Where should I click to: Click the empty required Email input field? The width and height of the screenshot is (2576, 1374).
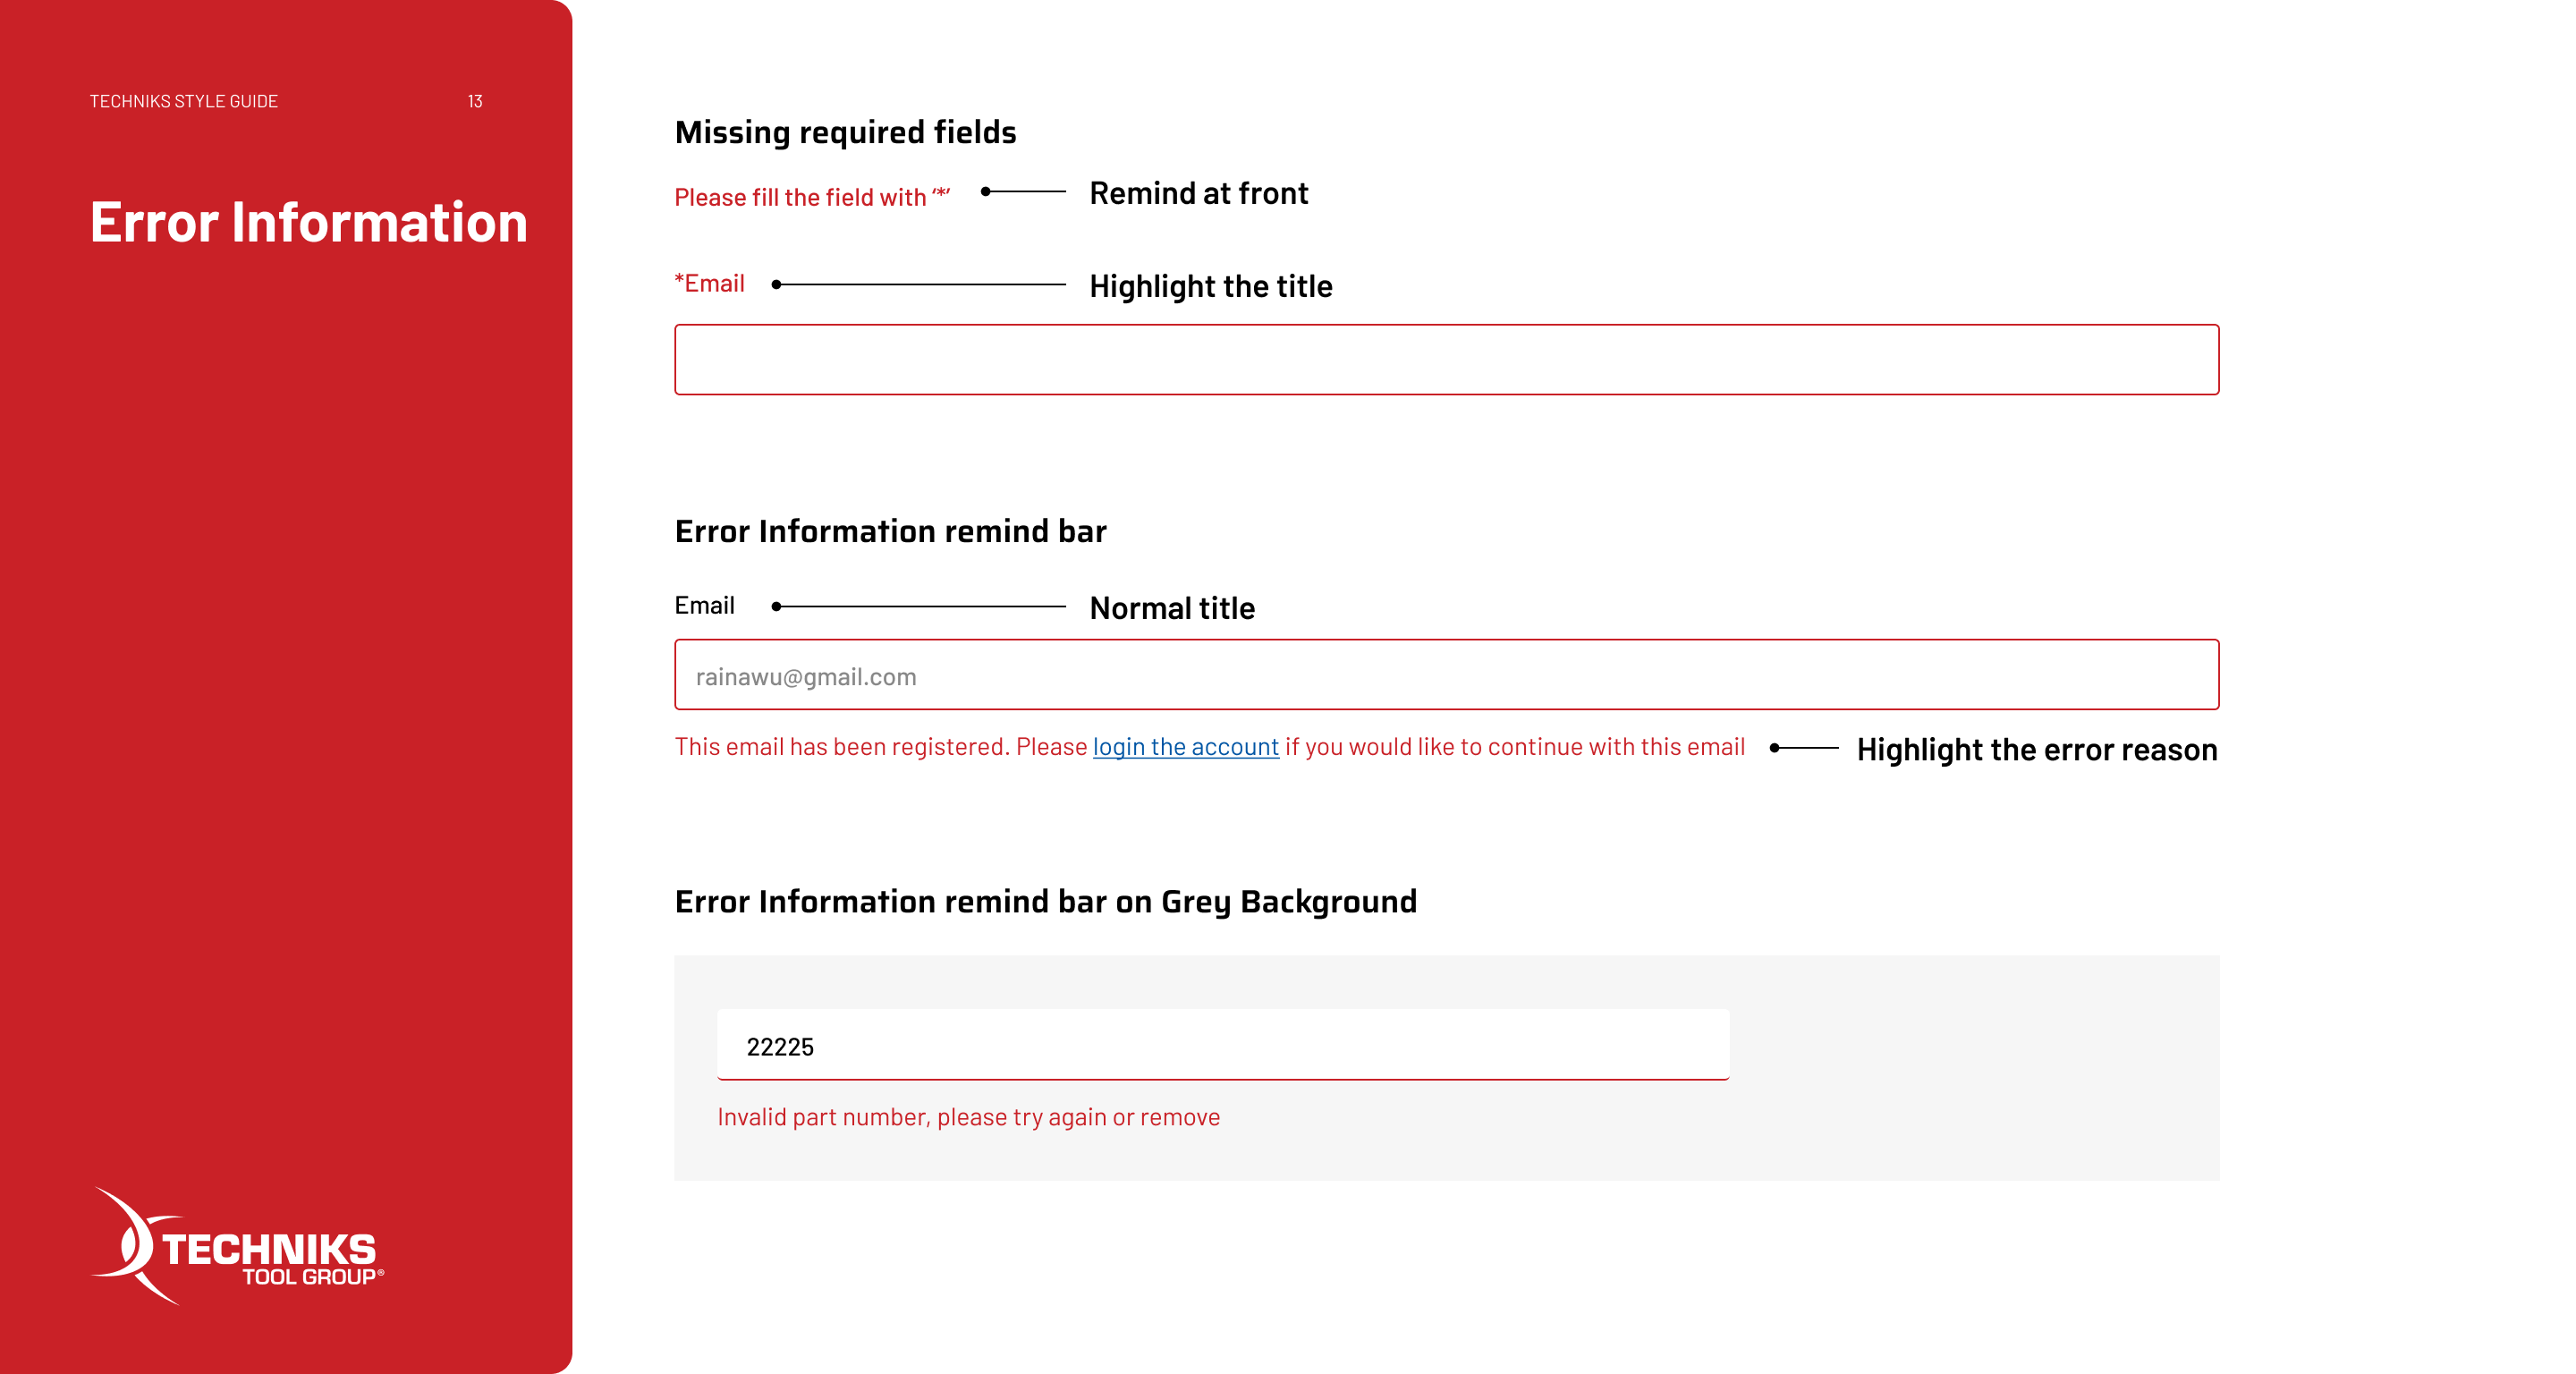pyautogui.click(x=1446, y=360)
